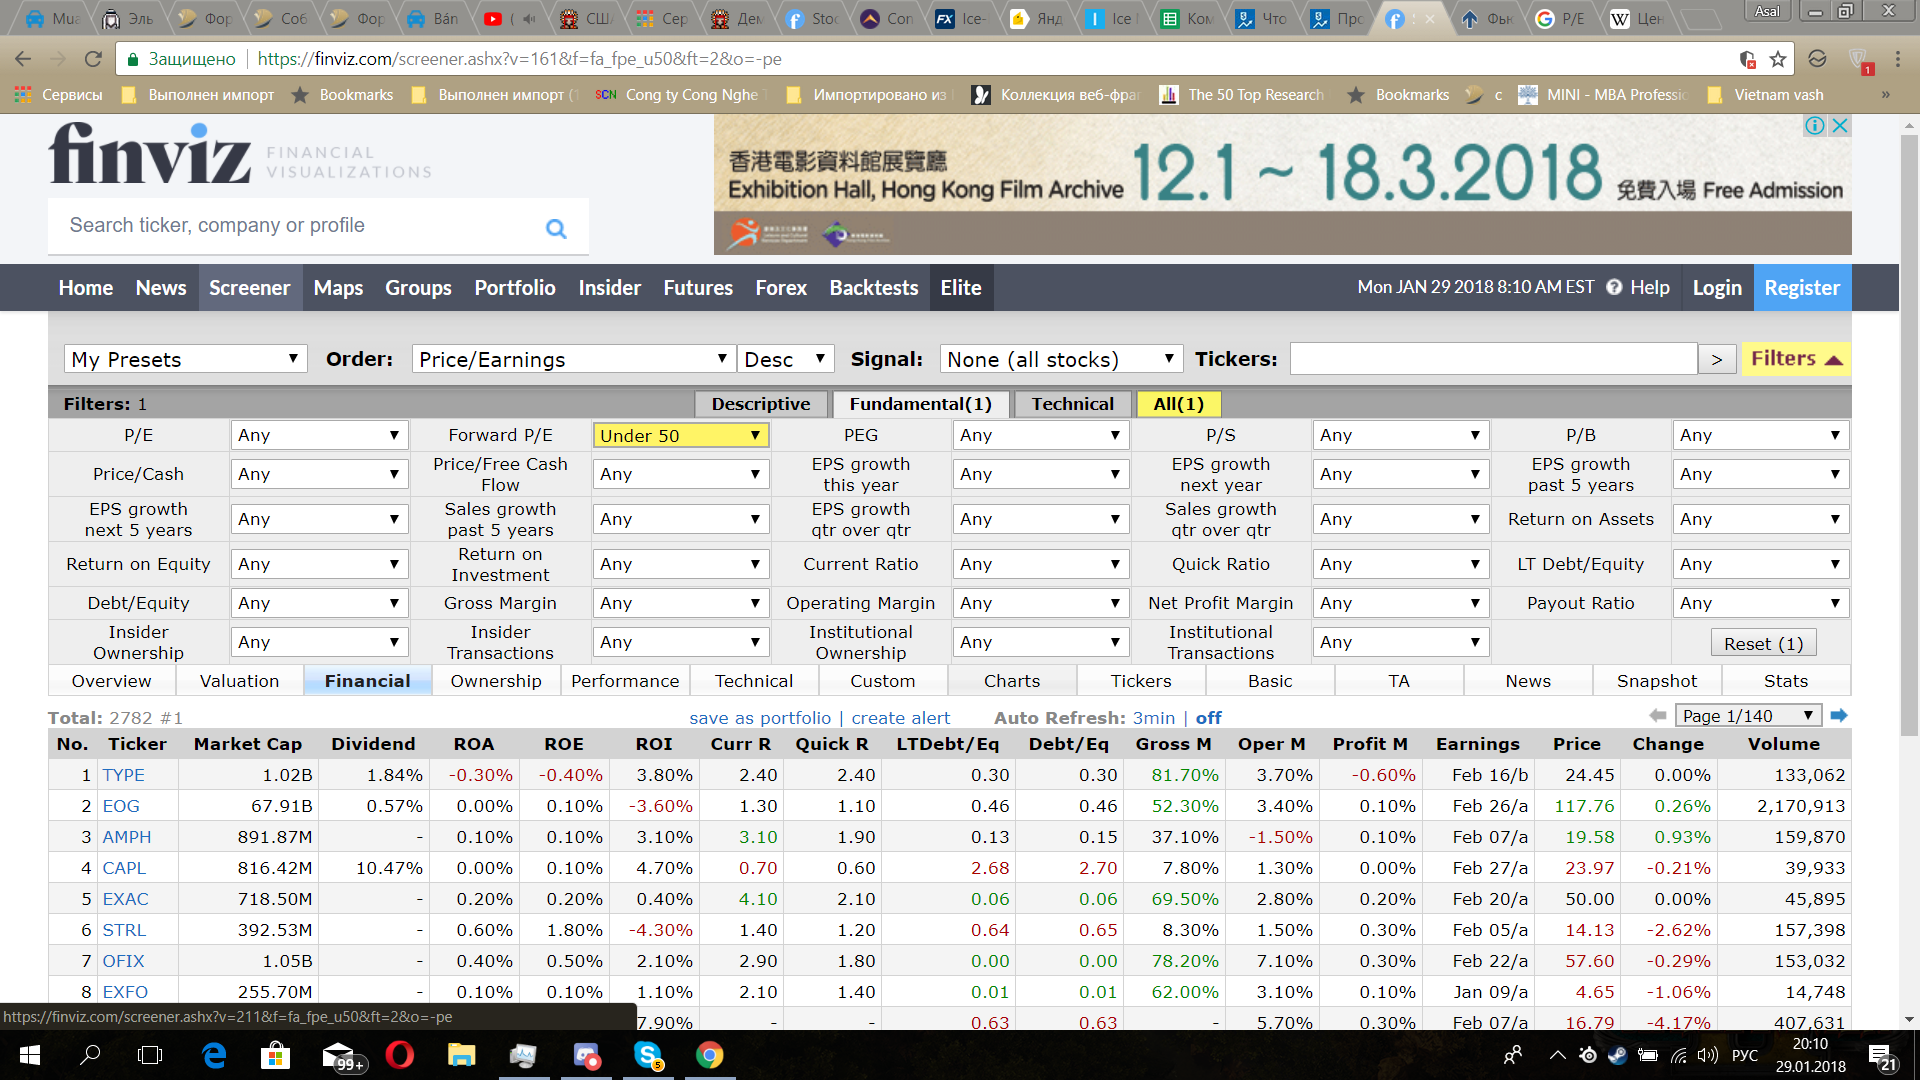1920x1080 pixels.
Task: Open the Skype taskbar icon
Action: coord(648,1055)
